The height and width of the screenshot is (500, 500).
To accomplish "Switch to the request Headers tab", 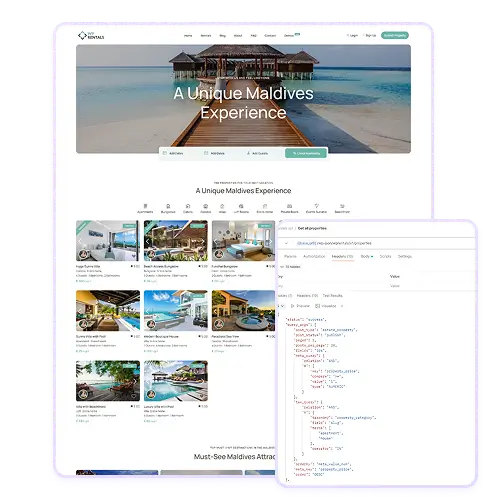I will [342, 256].
